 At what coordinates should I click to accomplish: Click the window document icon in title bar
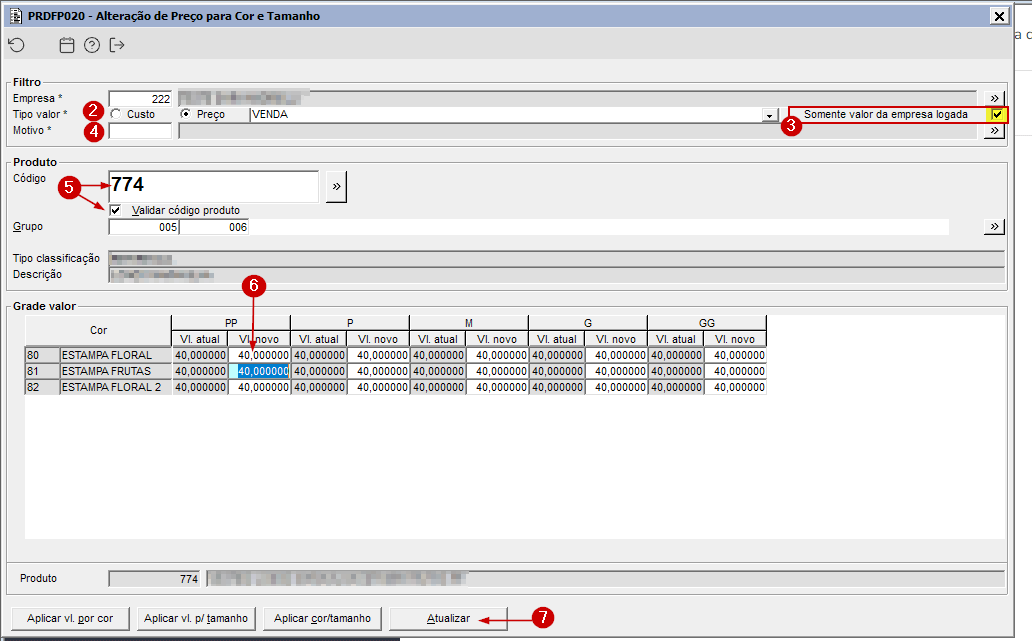click(x=16, y=16)
